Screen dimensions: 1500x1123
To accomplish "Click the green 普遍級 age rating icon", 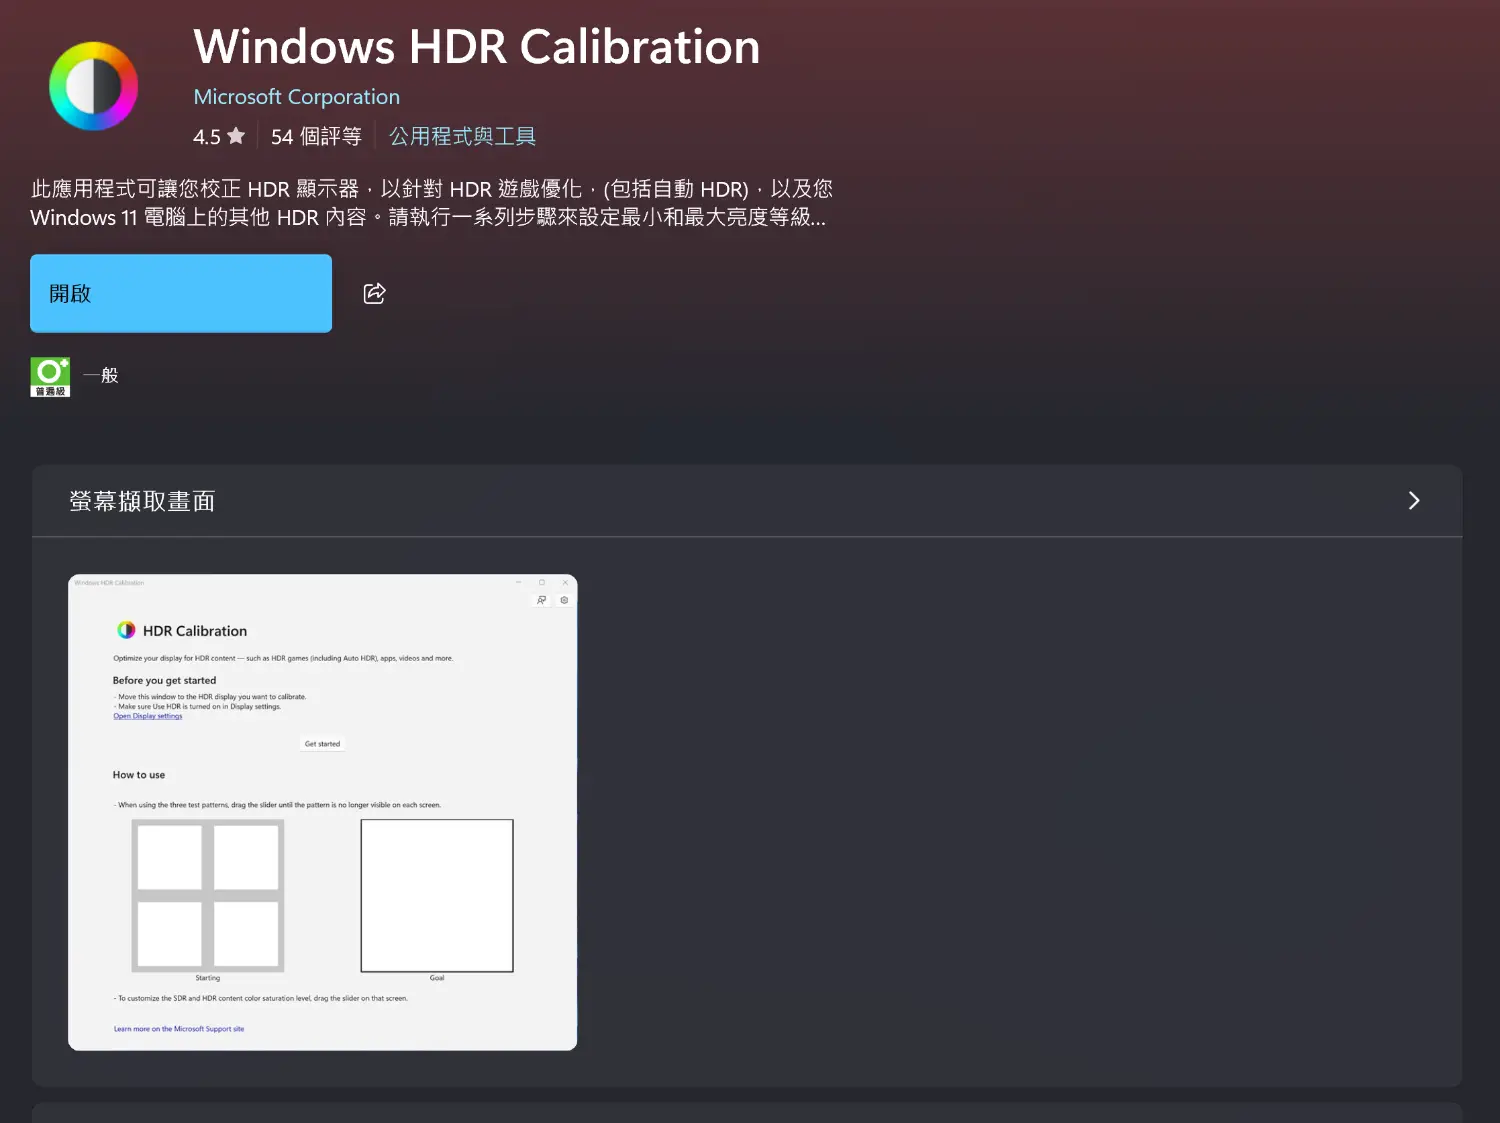I will (50, 377).
